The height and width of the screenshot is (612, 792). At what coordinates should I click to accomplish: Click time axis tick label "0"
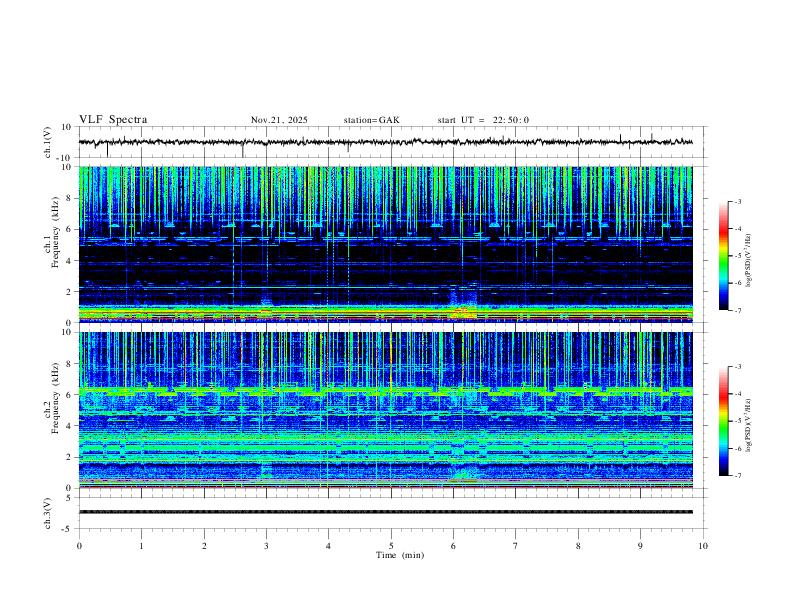coord(79,546)
